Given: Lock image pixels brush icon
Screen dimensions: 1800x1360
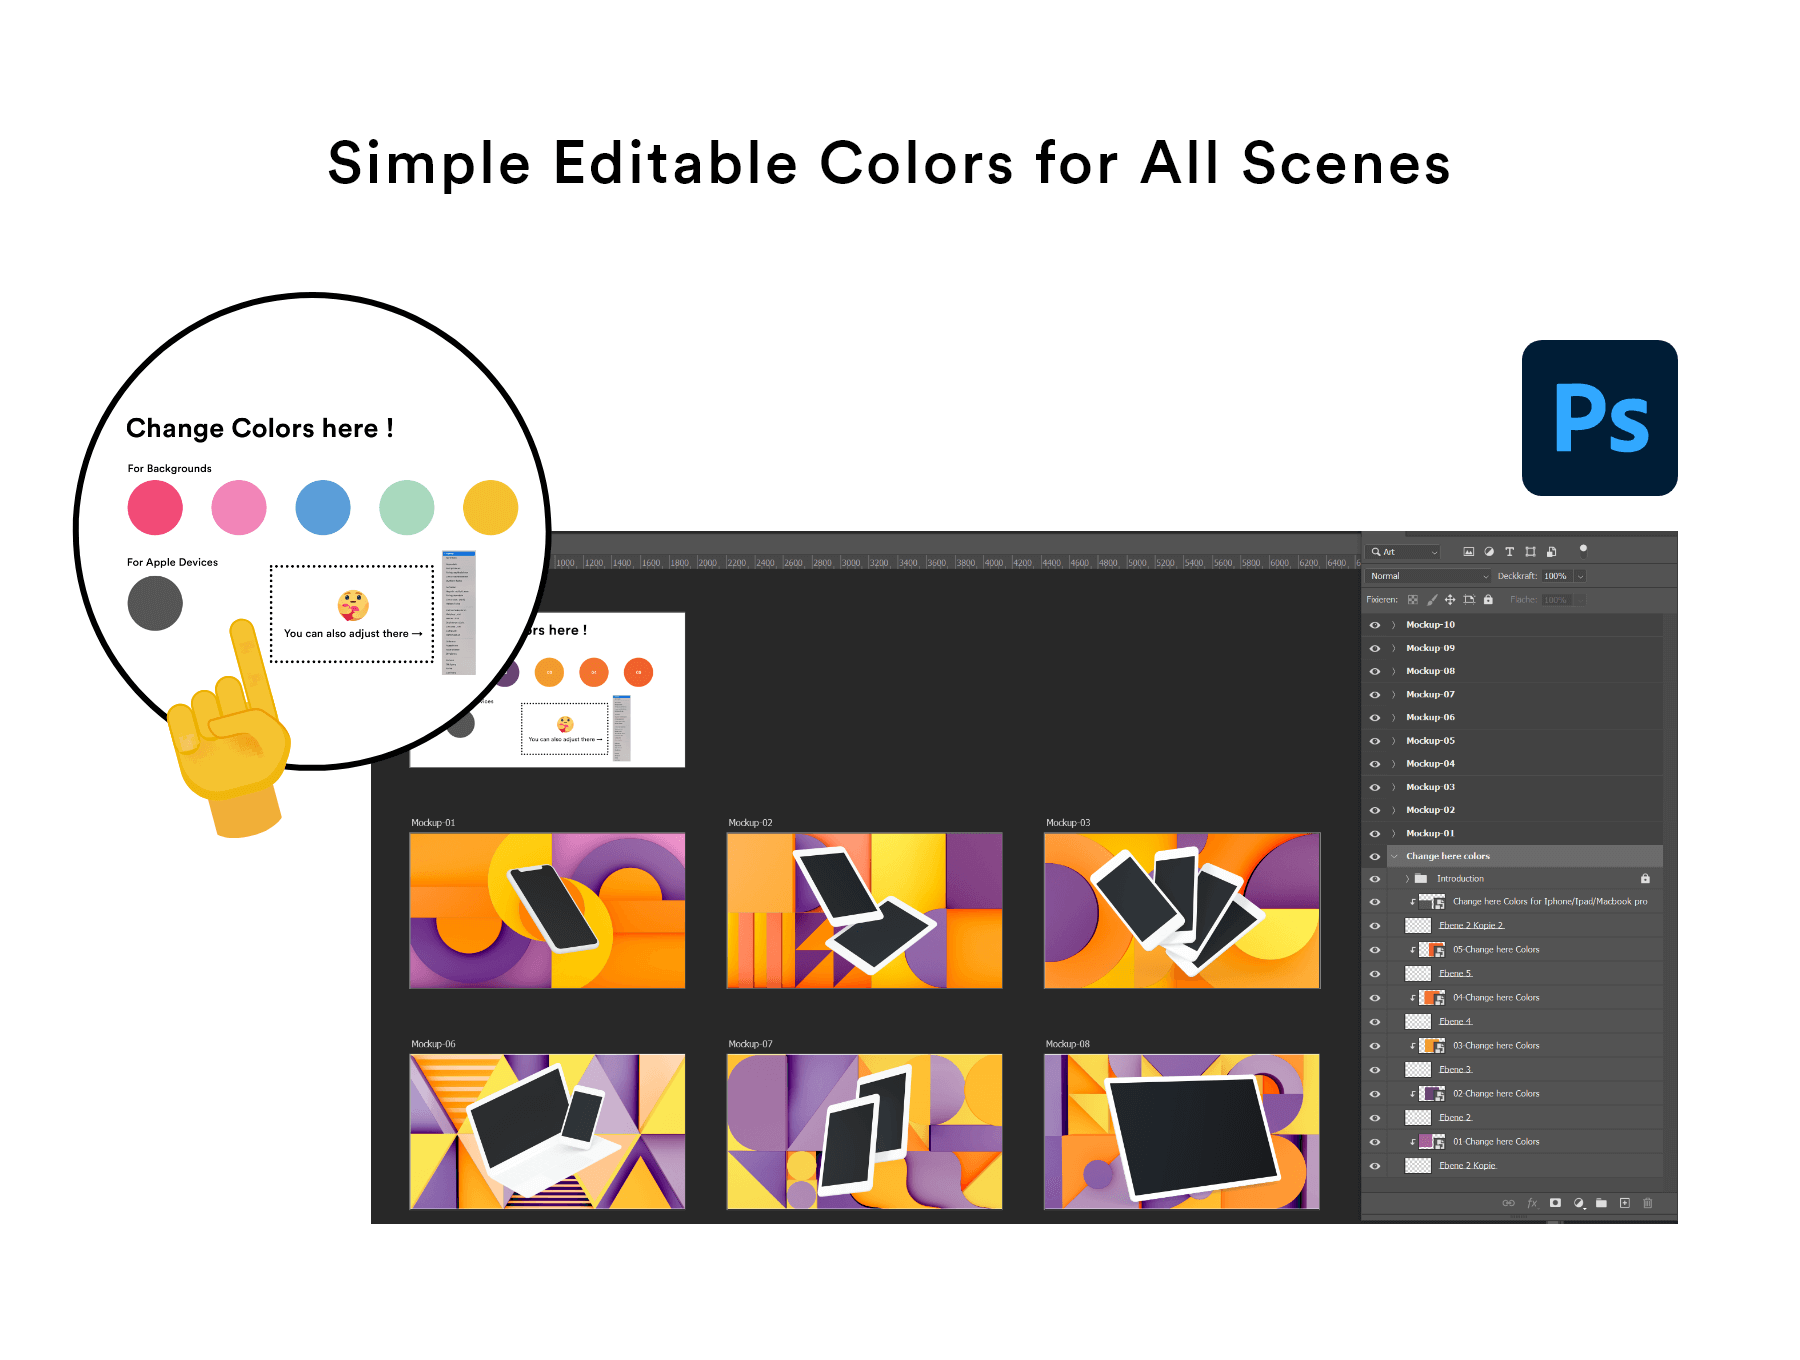Looking at the screenshot, I should click(1432, 600).
